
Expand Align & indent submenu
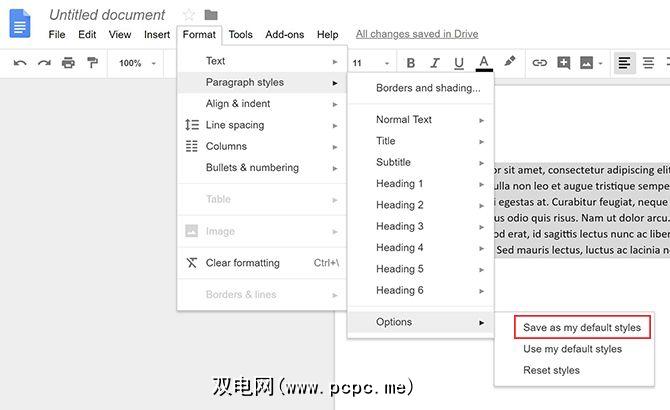pos(262,104)
